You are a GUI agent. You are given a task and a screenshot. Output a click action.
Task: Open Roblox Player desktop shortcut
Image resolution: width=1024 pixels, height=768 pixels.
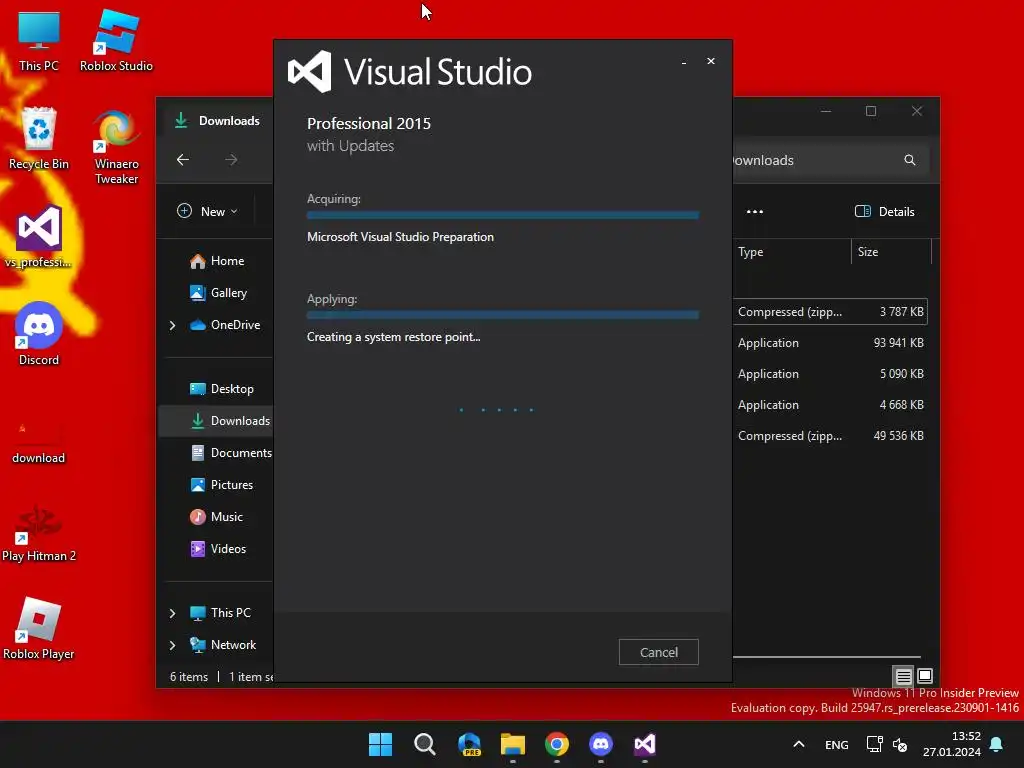(39, 628)
